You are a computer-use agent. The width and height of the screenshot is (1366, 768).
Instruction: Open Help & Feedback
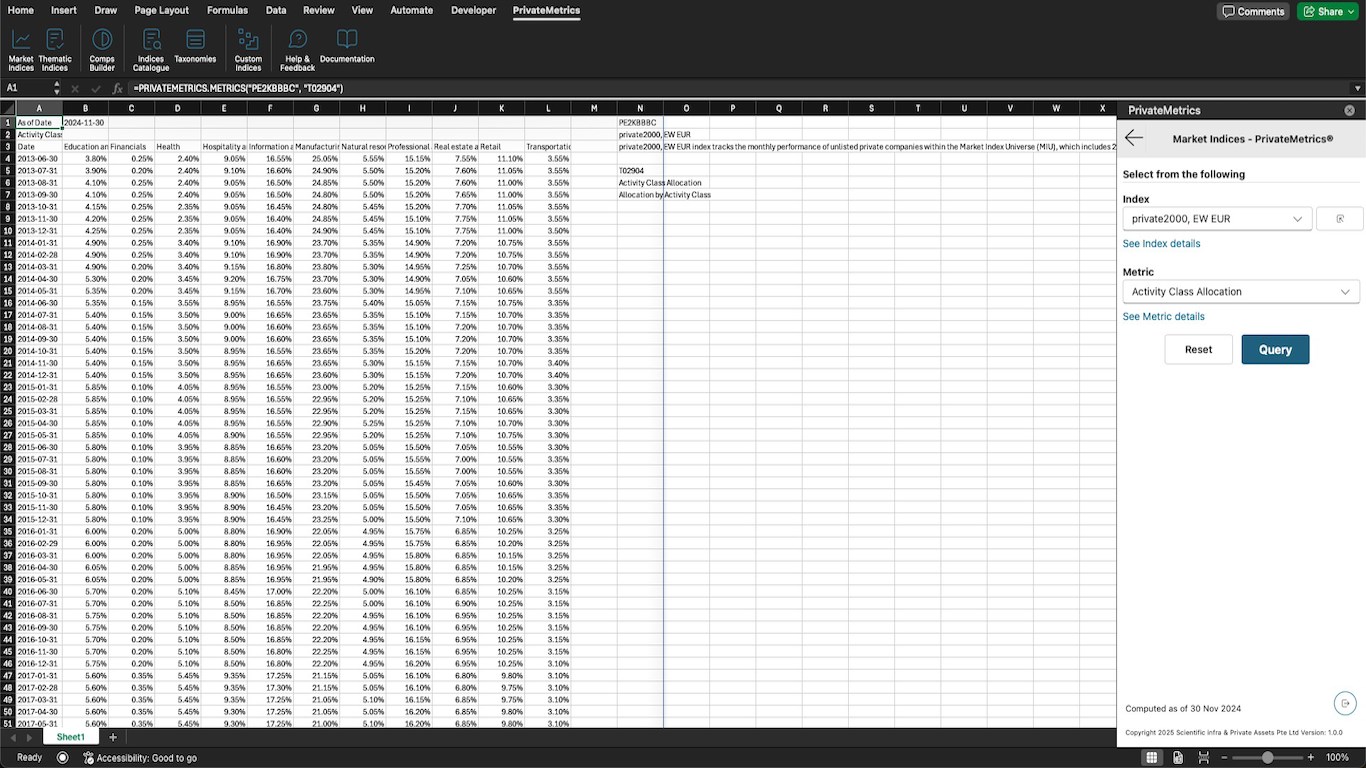pos(297,50)
